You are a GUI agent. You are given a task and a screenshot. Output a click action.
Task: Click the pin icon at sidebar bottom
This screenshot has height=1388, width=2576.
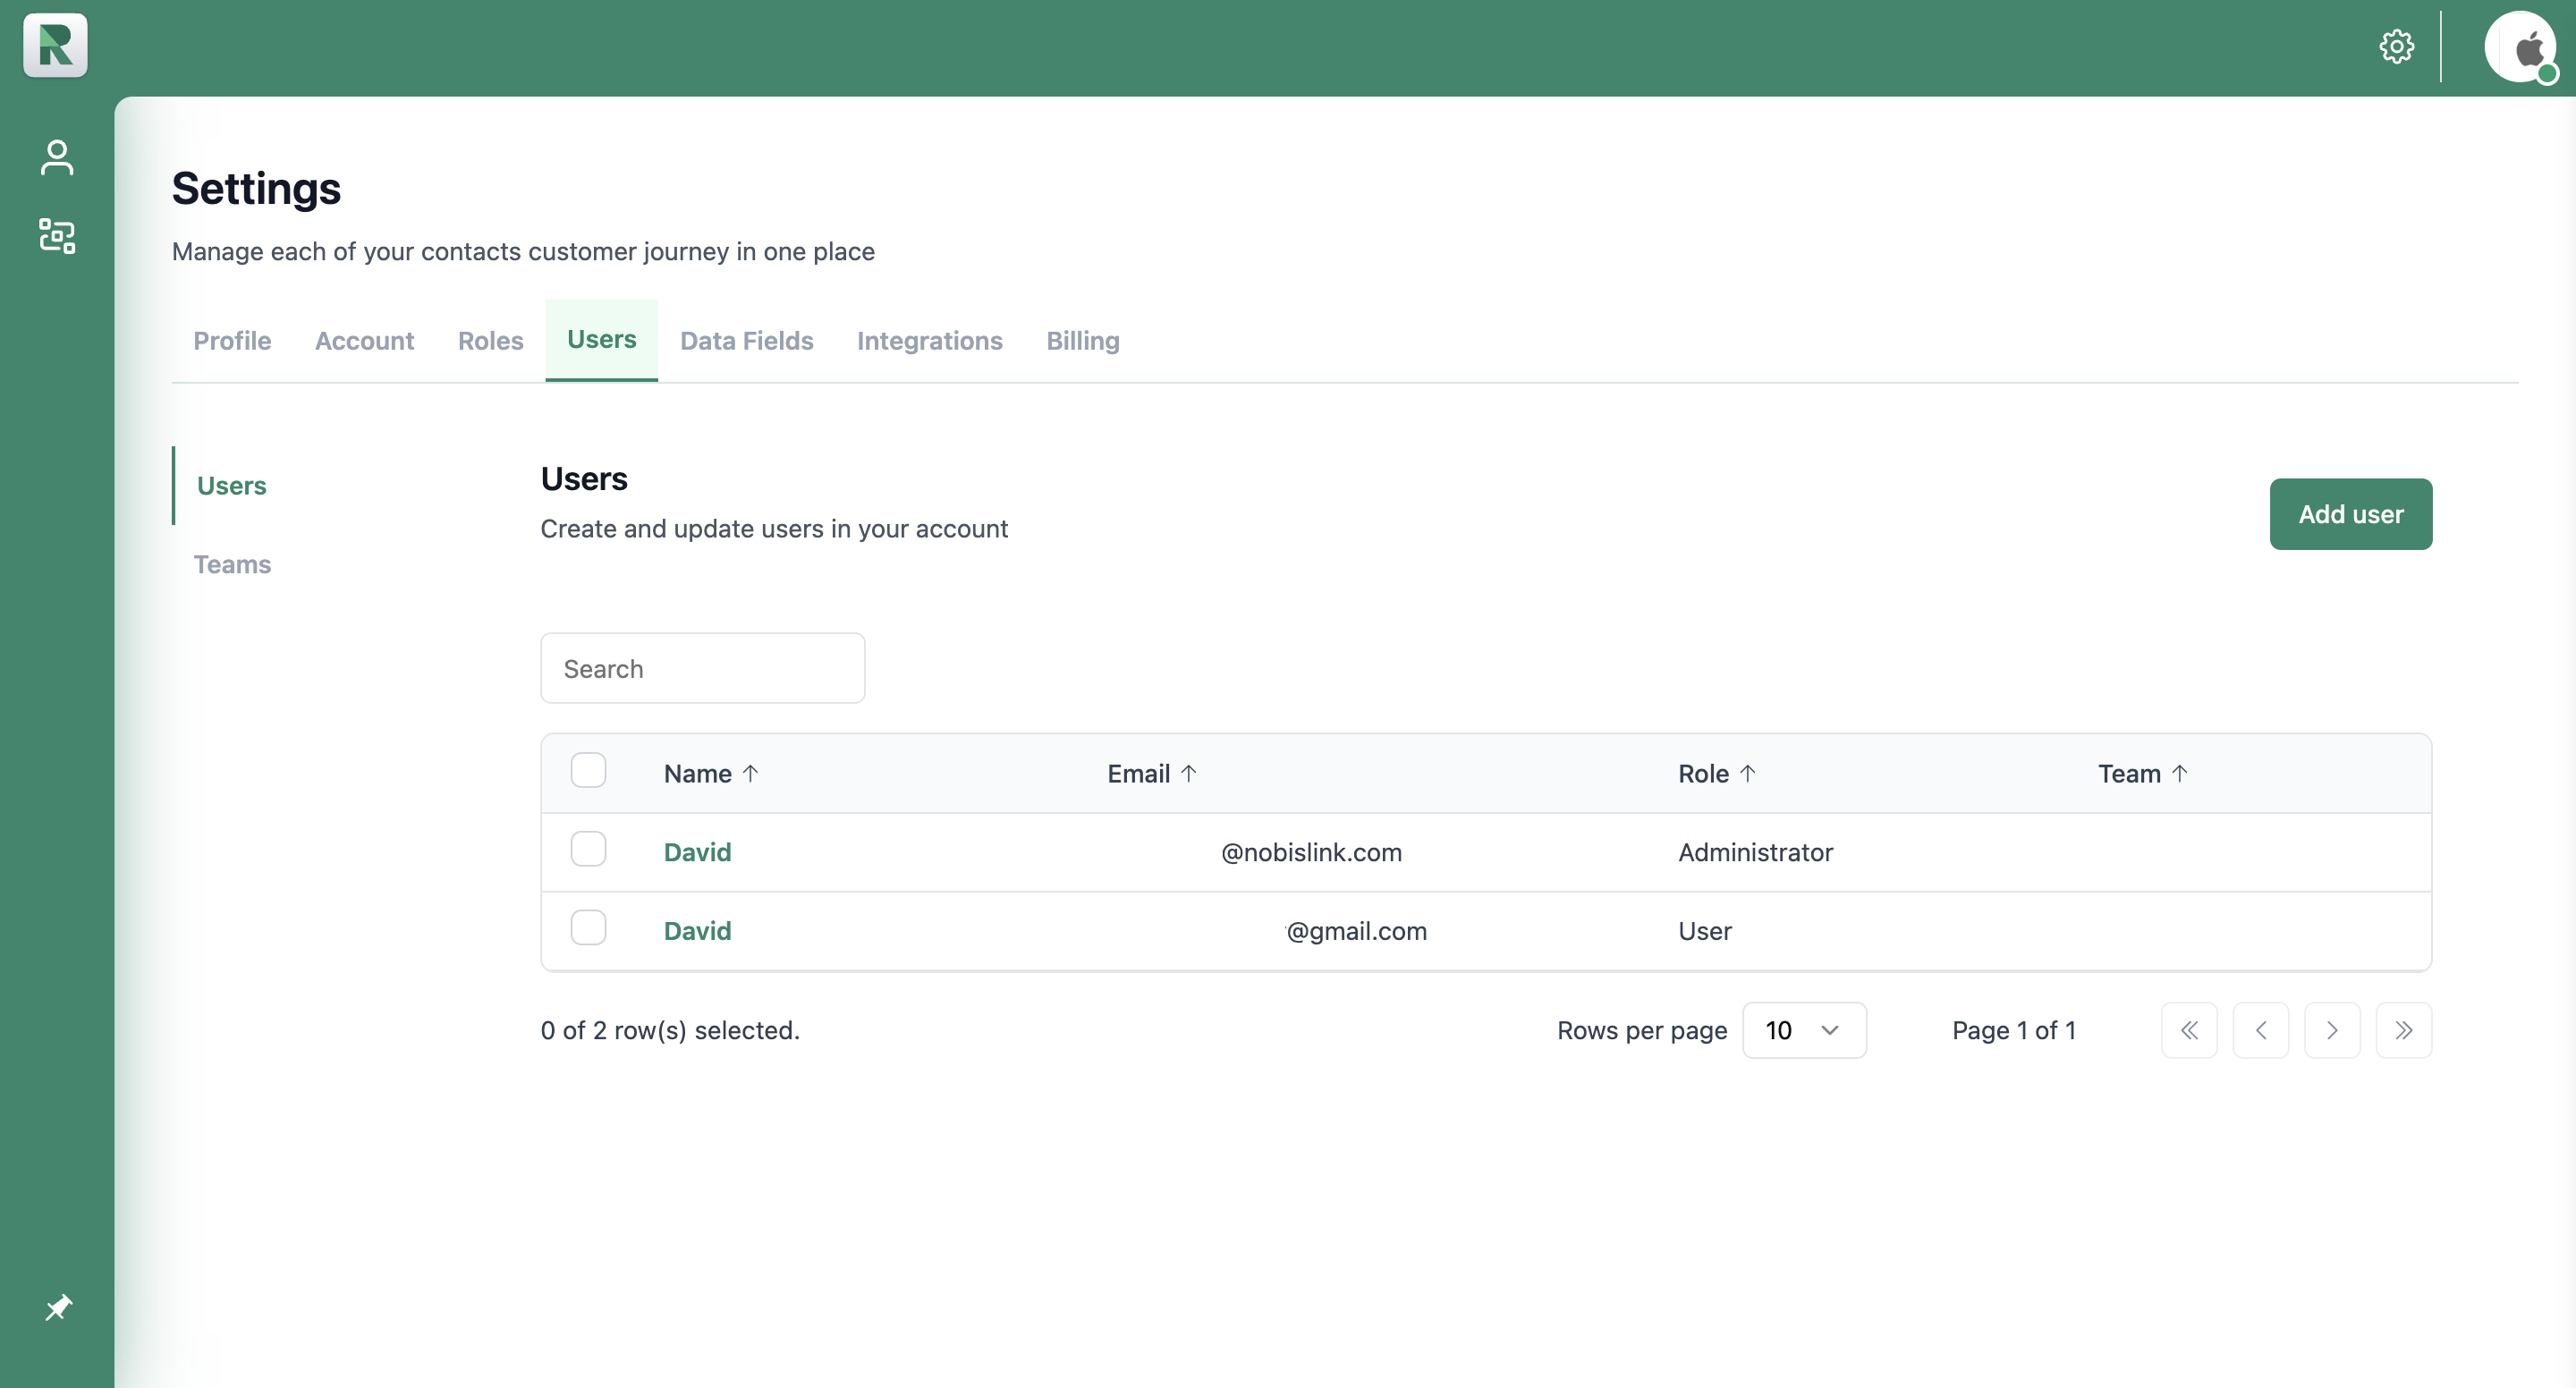pyautogui.click(x=58, y=1307)
